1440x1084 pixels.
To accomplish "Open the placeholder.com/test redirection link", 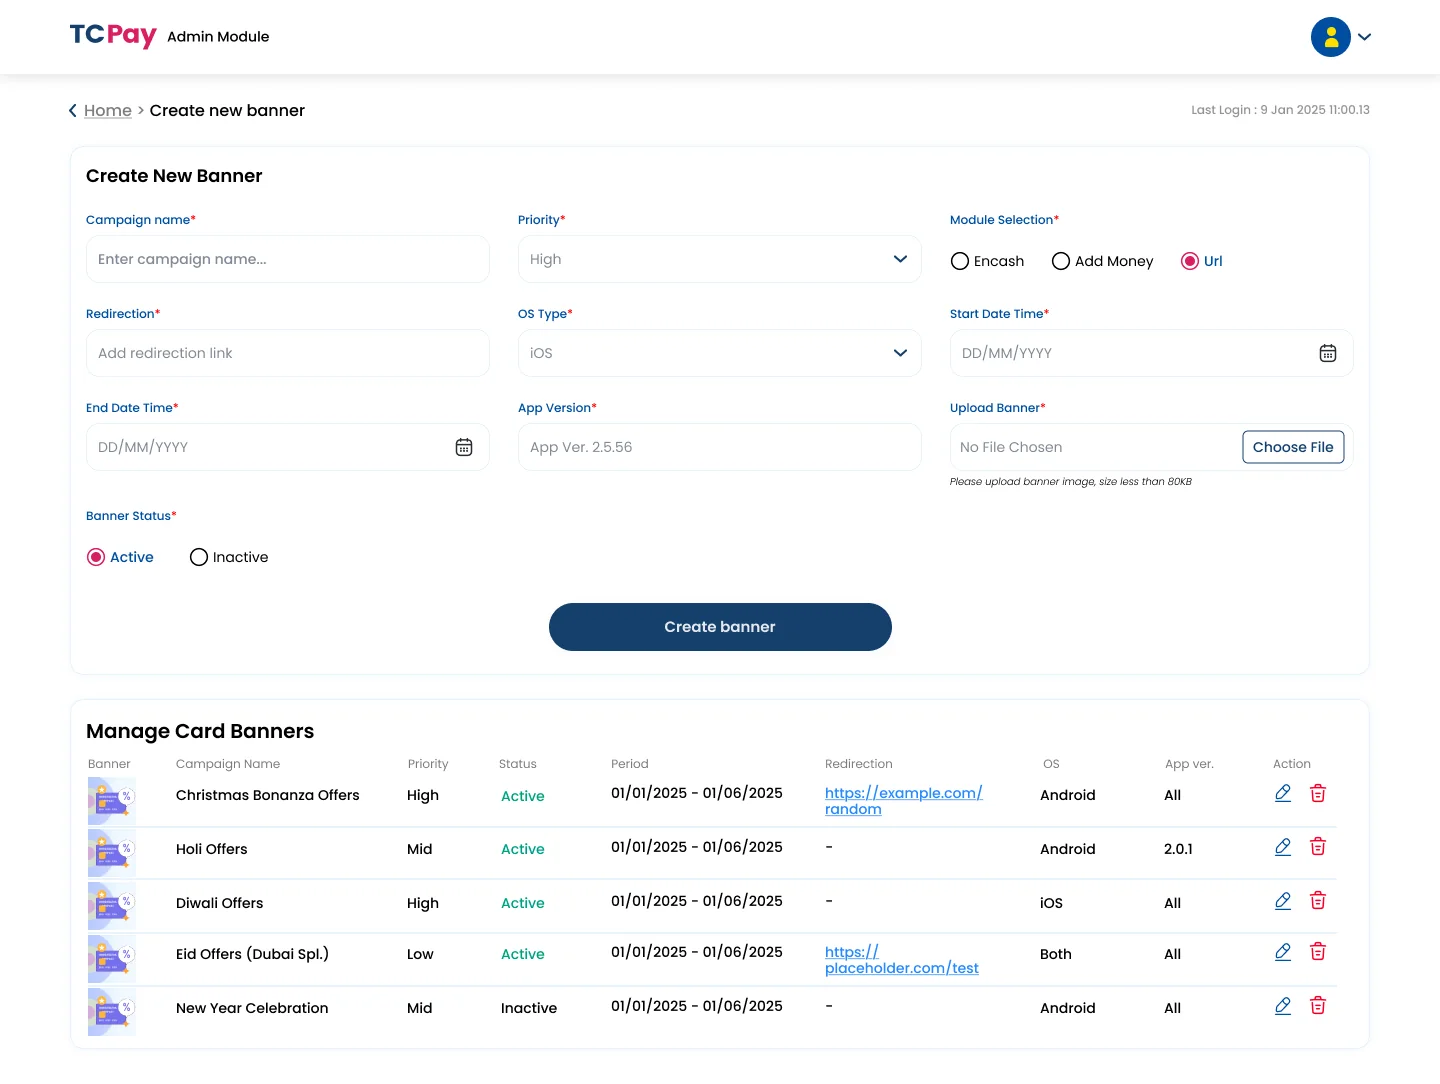I will click(902, 960).
